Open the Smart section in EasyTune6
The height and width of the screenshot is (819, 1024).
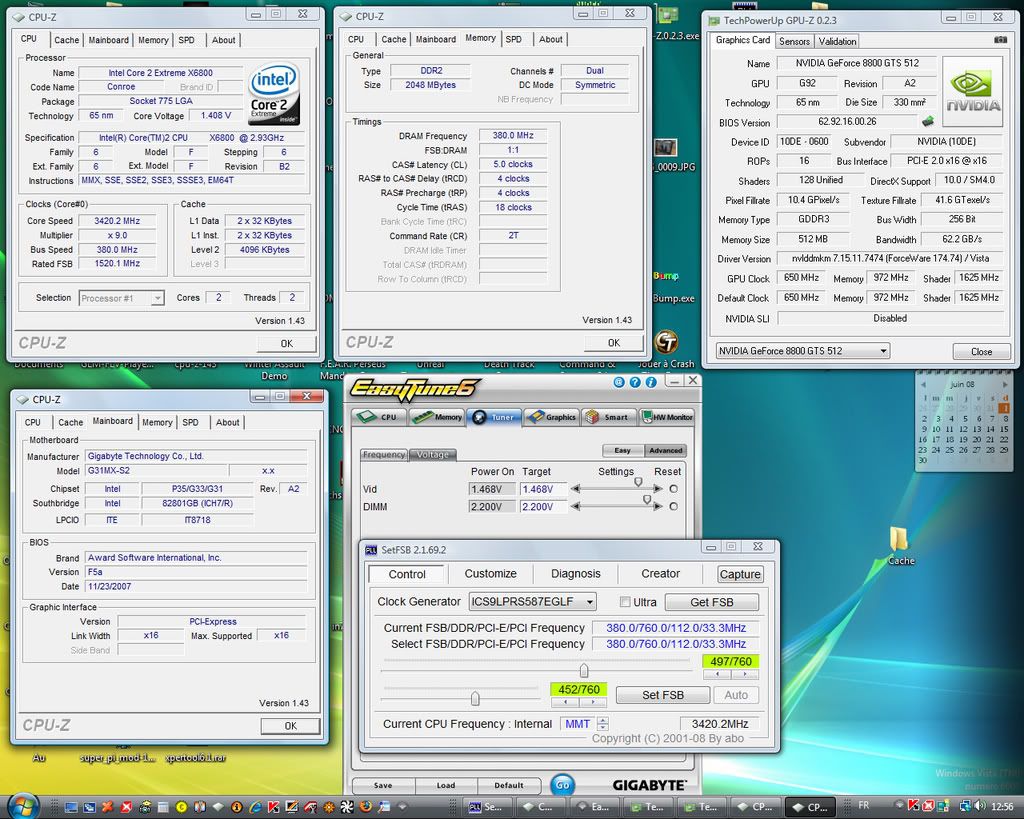pyautogui.click(x=607, y=417)
